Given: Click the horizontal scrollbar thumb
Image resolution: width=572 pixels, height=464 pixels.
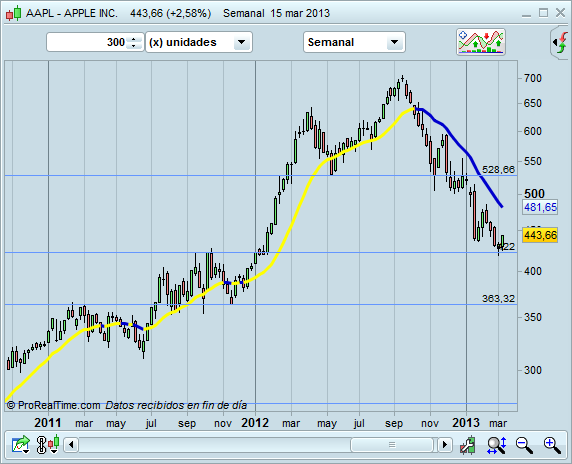Looking at the screenshot, I should [392, 445].
